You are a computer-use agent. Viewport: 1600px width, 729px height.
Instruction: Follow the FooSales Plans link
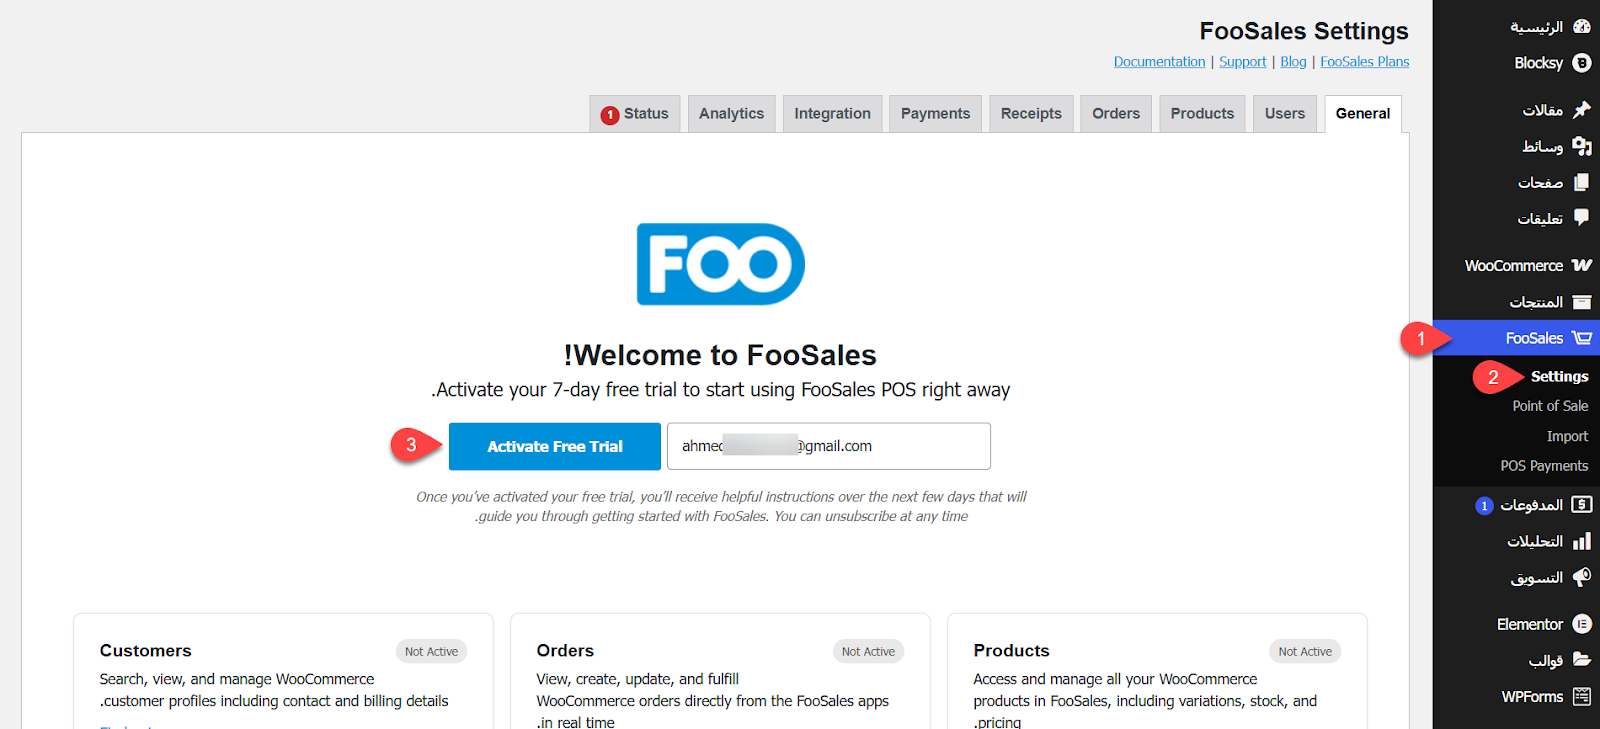tap(1364, 62)
